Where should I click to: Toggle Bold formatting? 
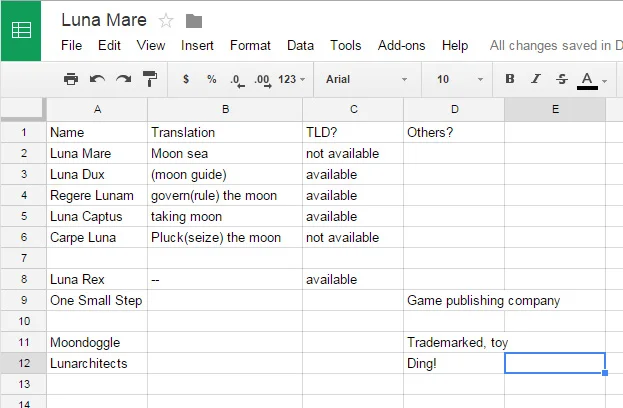[510, 79]
